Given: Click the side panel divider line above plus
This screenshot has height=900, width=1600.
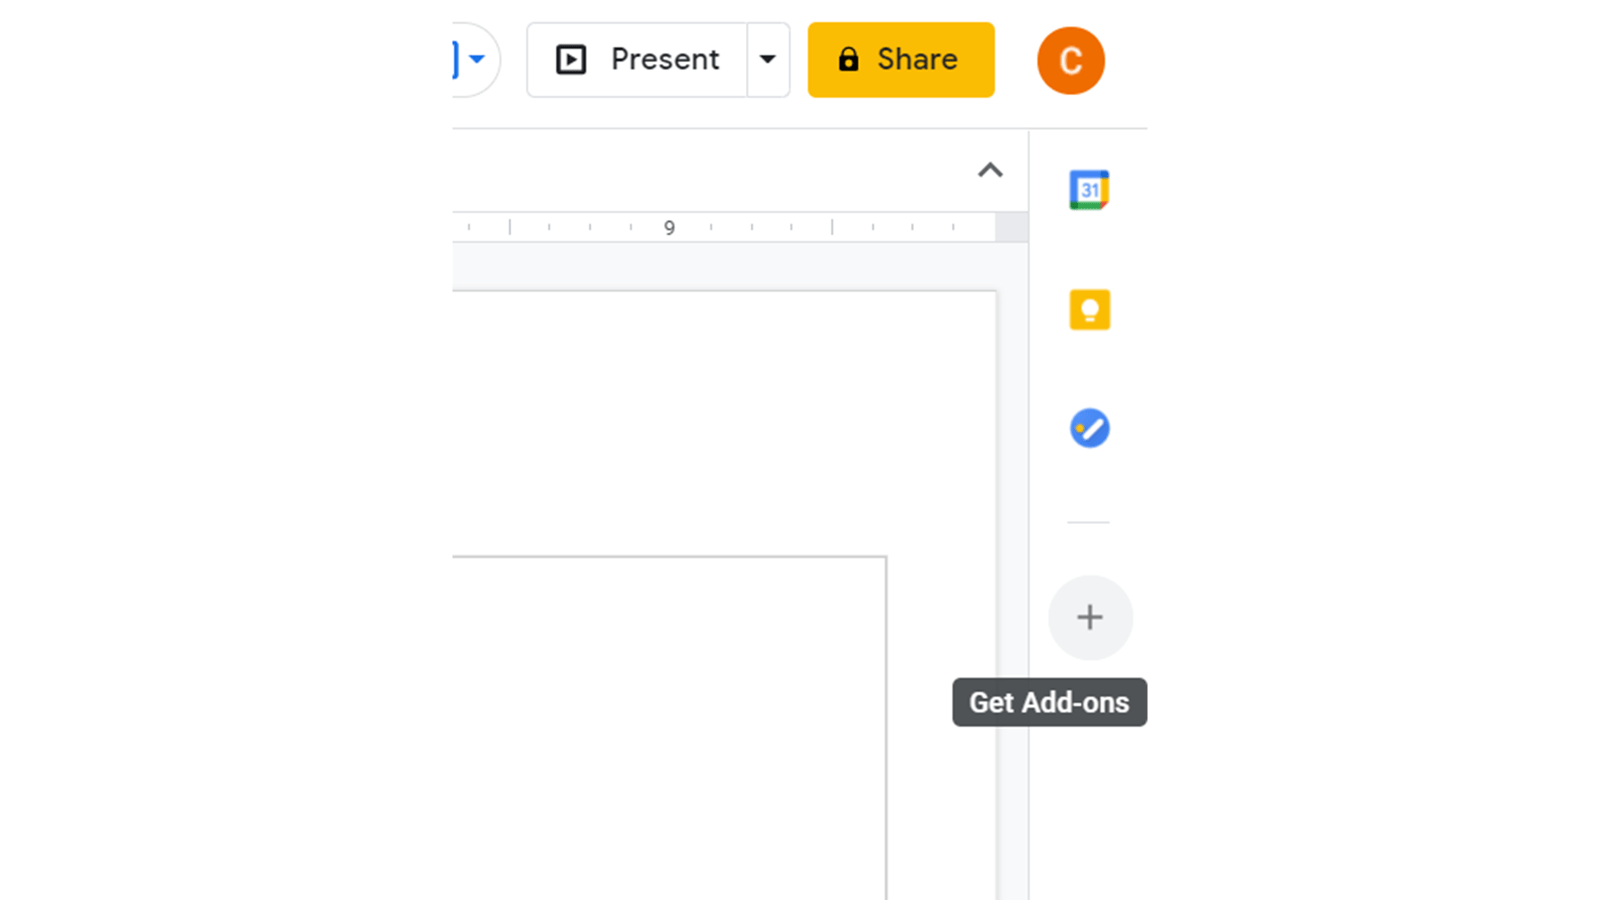Looking at the screenshot, I should click(1088, 522).
